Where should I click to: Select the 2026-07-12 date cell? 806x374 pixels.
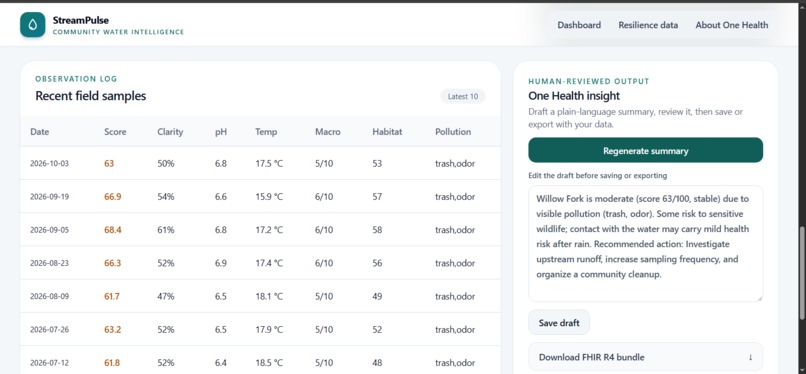(x=49, y=363)
